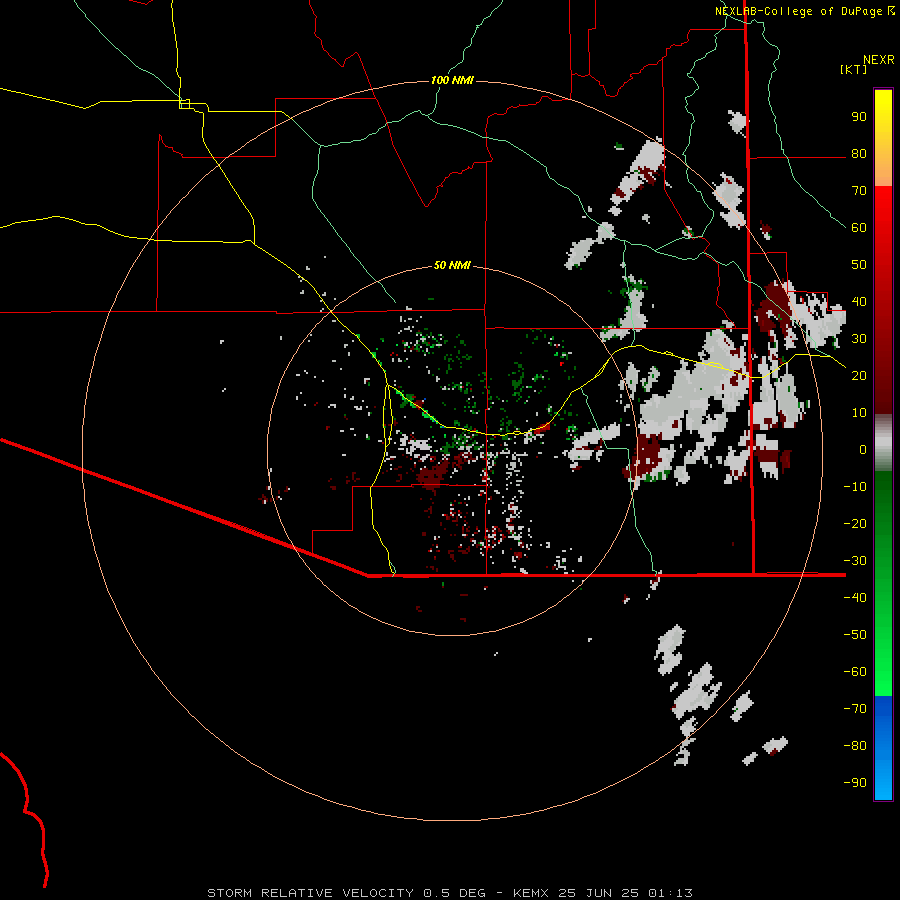This screenshot has height=900, width=900.
Task: Click the -10 value on the velocity scale
Action: 855,487
